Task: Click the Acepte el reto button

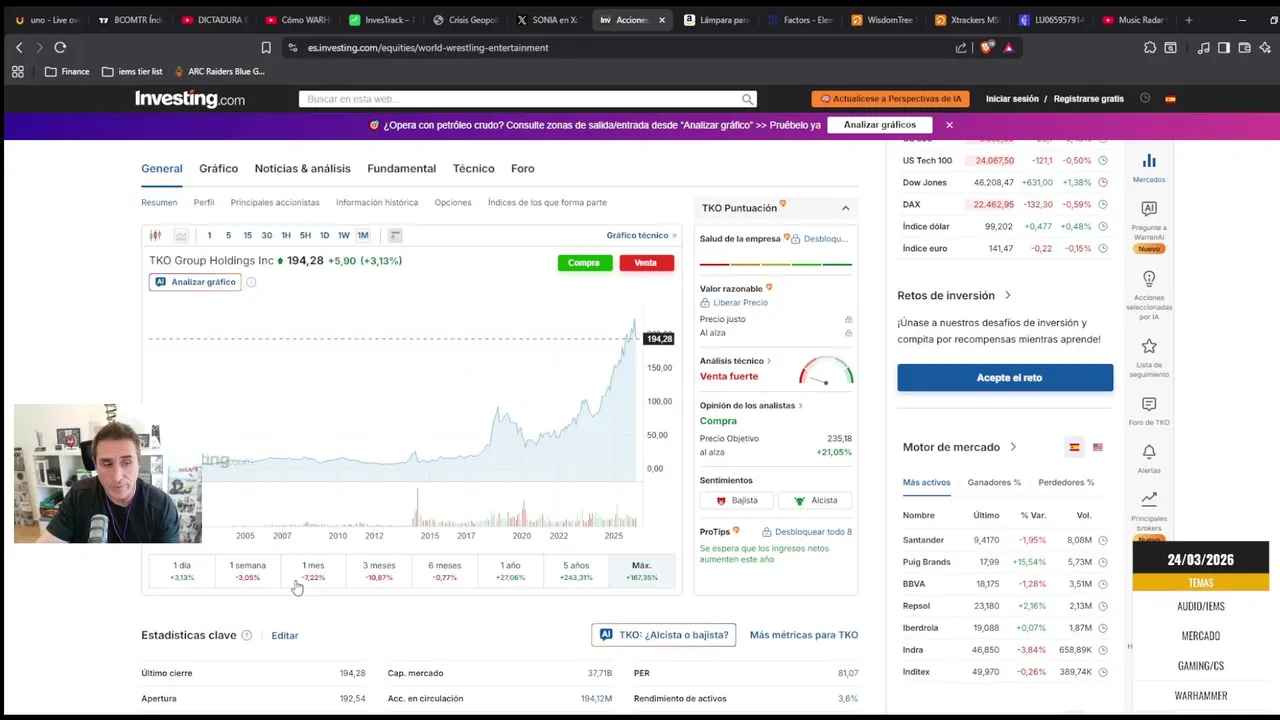Action: [1005, 377]
